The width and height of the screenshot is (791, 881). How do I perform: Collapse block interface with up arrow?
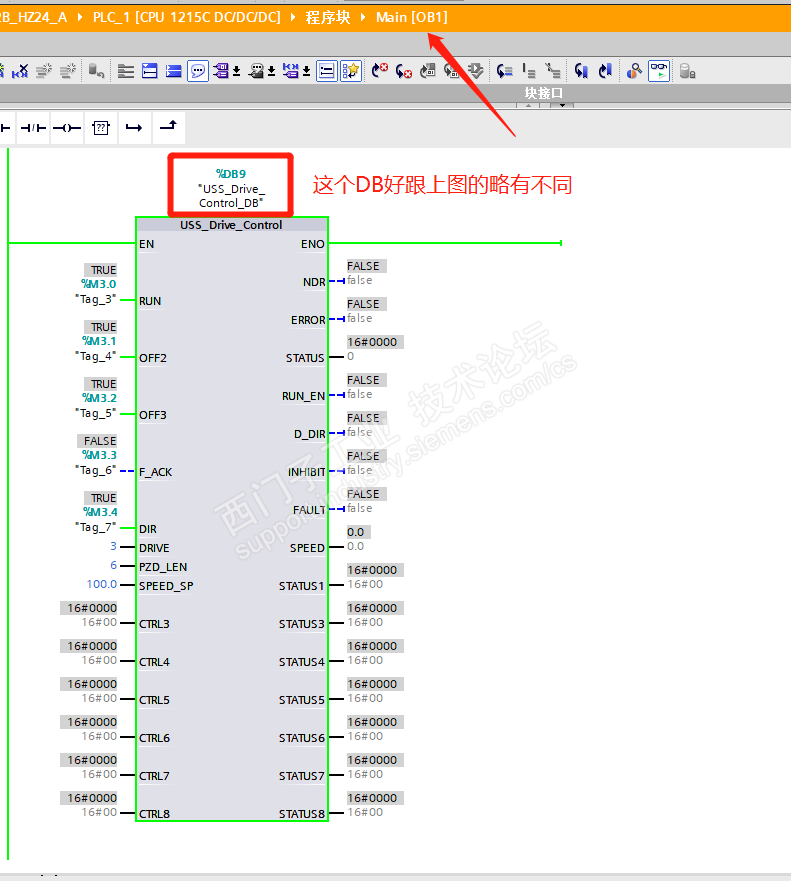tap(529, 105)
